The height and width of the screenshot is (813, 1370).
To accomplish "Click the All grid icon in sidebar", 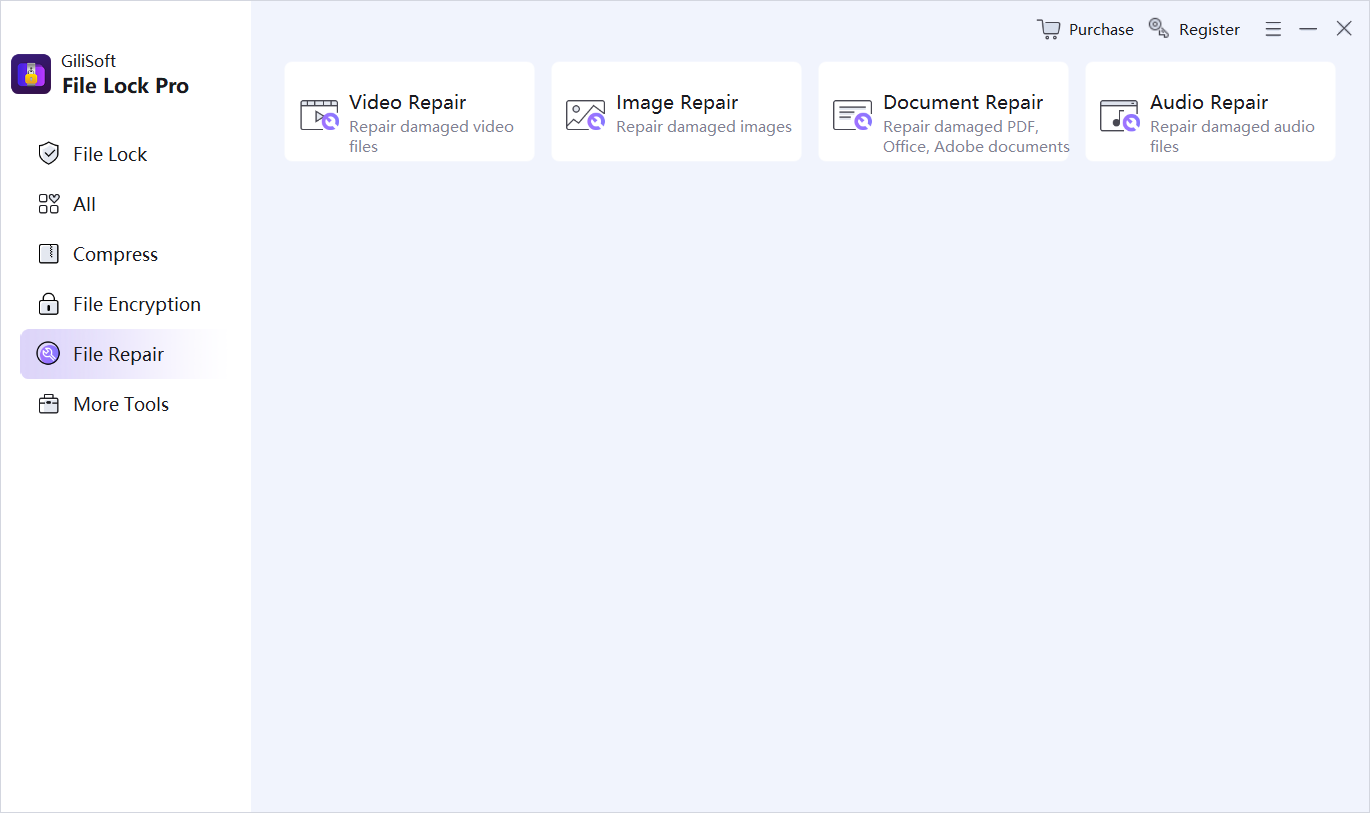I will pyautogui.click(x=48, y=204).
